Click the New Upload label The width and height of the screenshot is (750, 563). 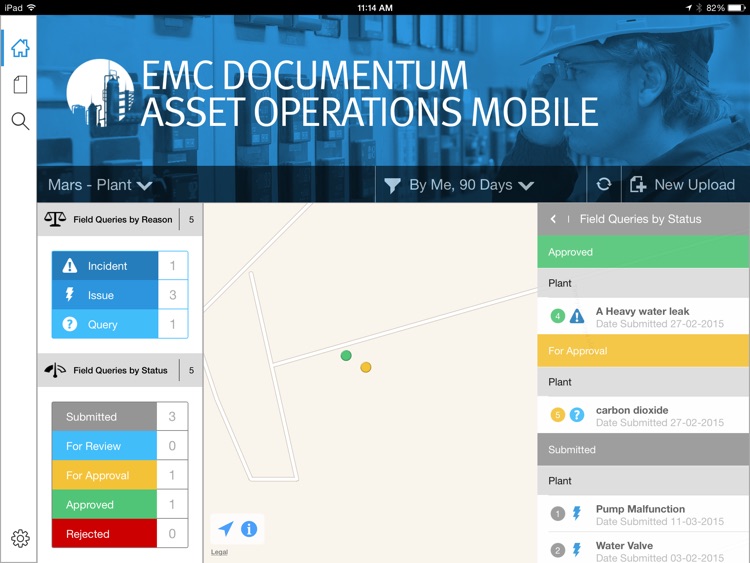[695, 185]
